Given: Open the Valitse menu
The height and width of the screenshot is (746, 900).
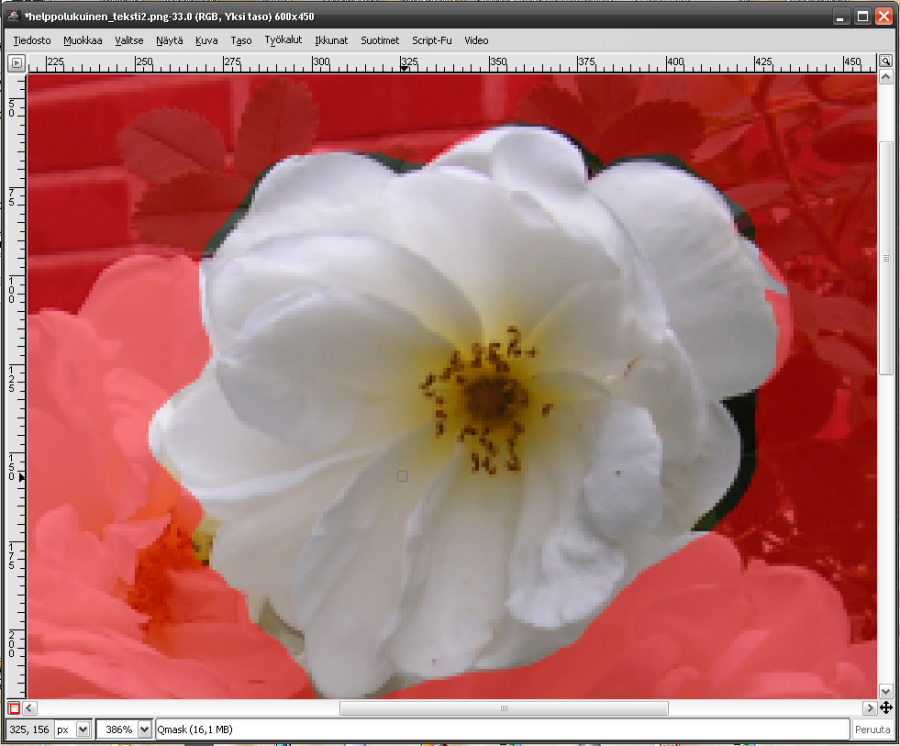Looking at the screenshot, I should 129,40.
